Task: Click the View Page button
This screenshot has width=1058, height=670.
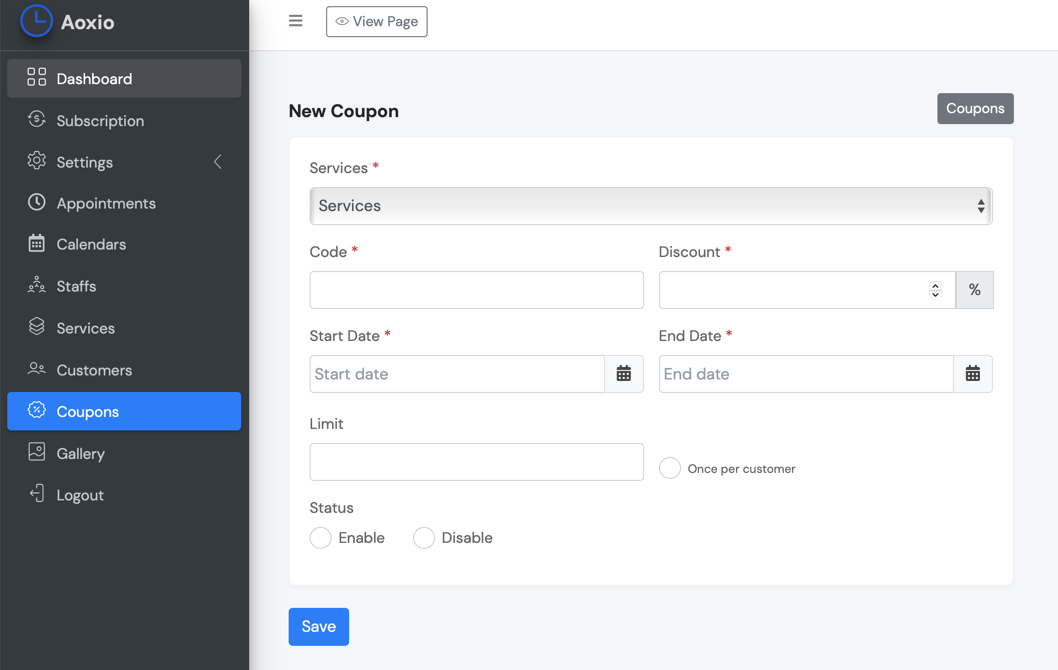Action: [x=377, y=22]
